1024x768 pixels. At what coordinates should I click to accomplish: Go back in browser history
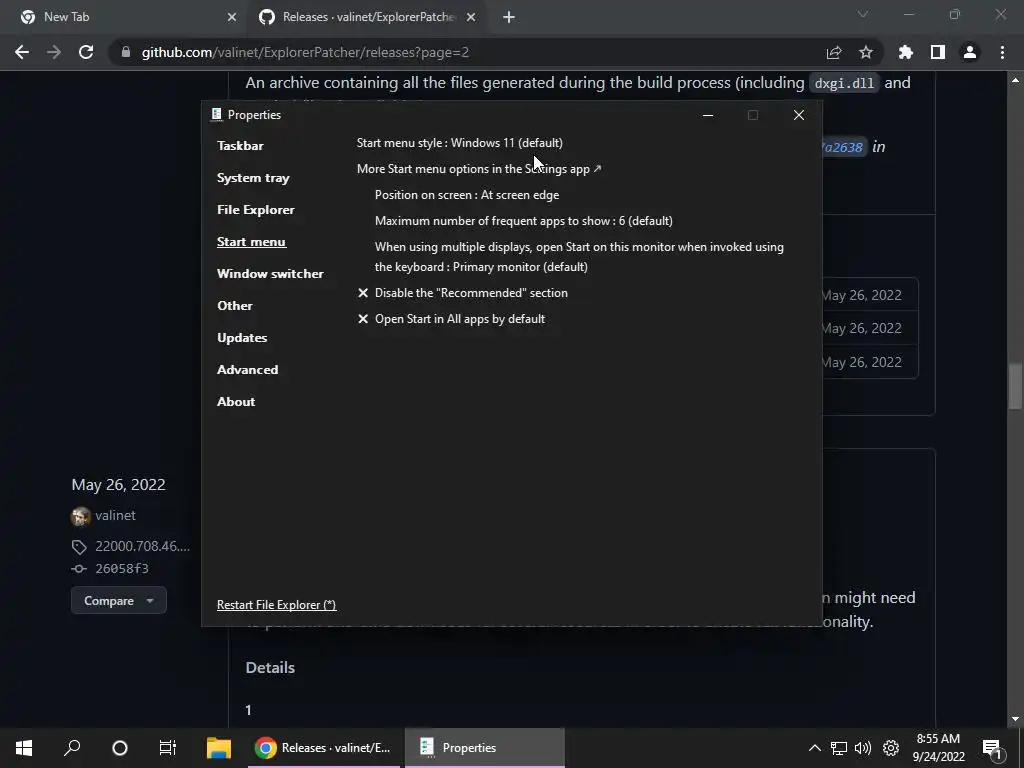[x=22, y=52]
